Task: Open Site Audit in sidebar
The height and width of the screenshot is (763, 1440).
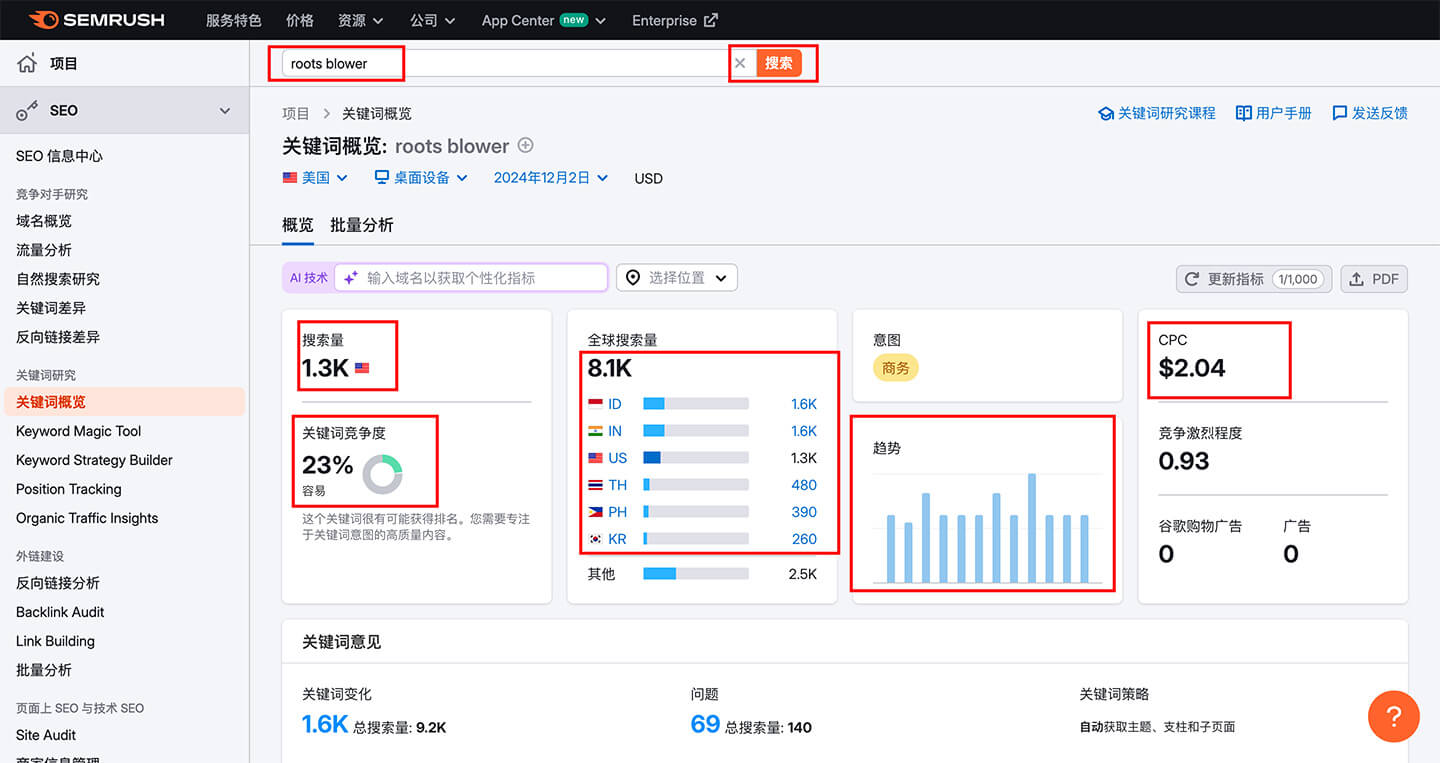Action: click(46, 734)
